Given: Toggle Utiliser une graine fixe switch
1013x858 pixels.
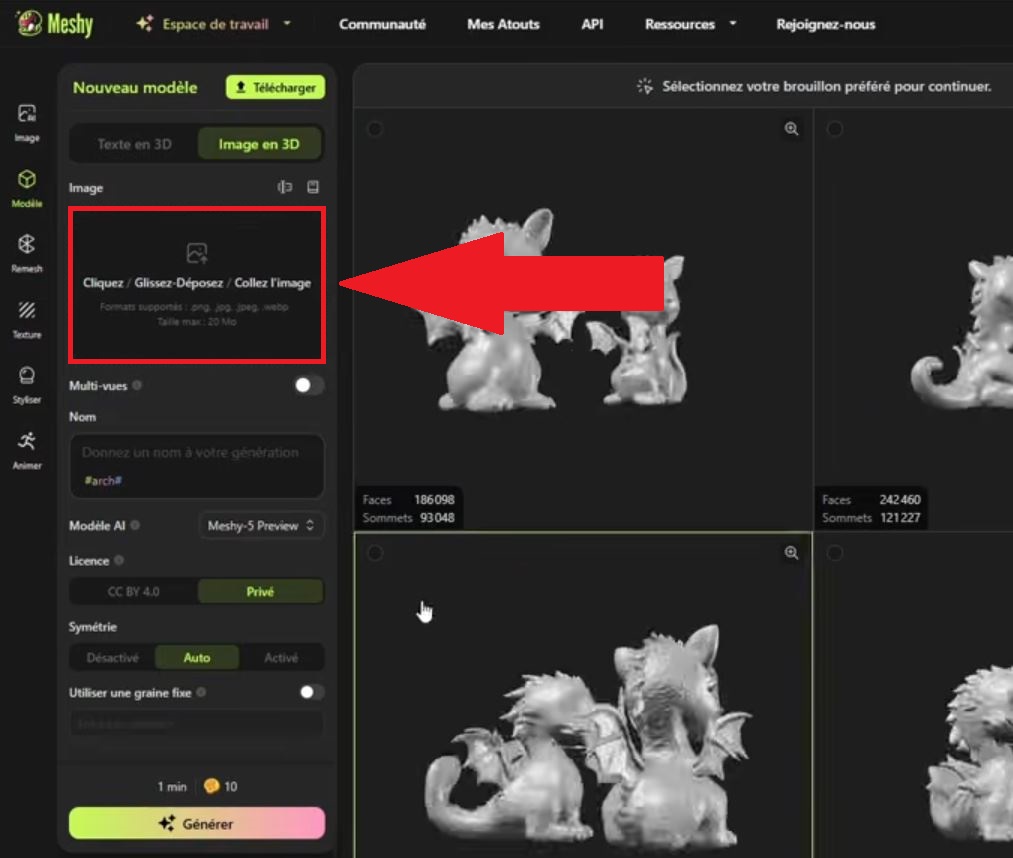Looking at the screenshot, I should click(x=311, y=692).
